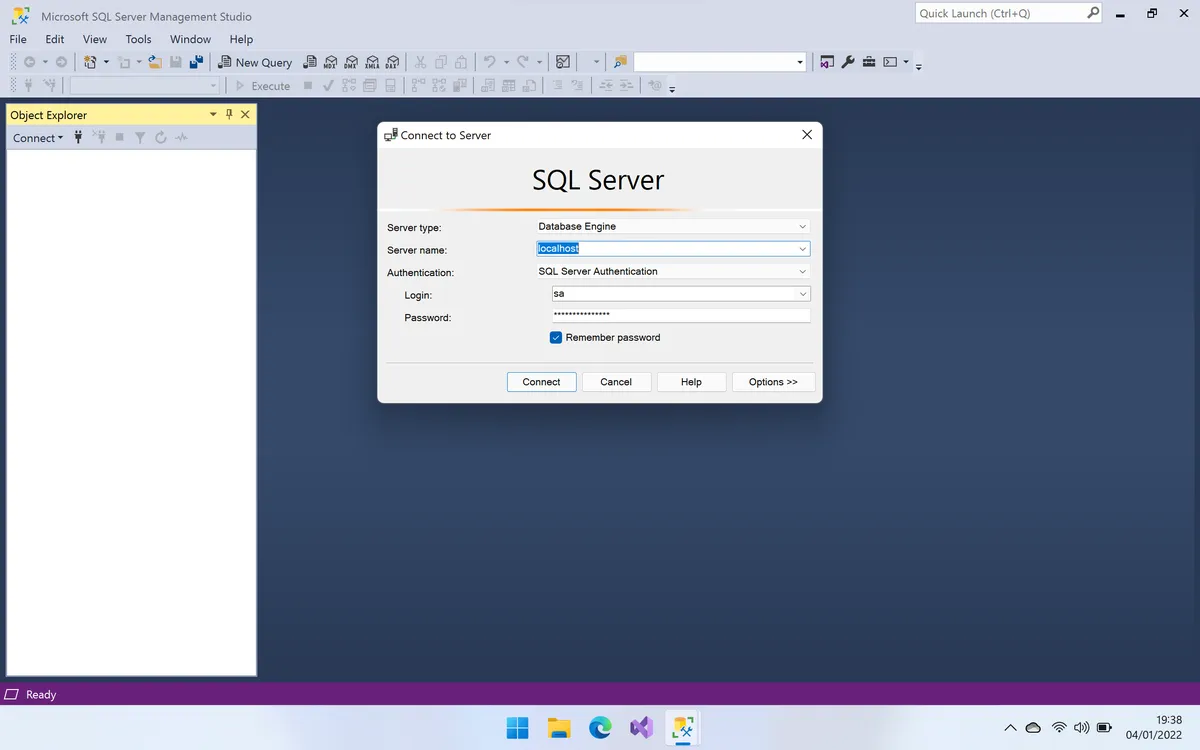The height and width of the screenshot is (750, 1200).
Task: Open Microsoft Edge from taskbar
Action: (x=600, y=728)
